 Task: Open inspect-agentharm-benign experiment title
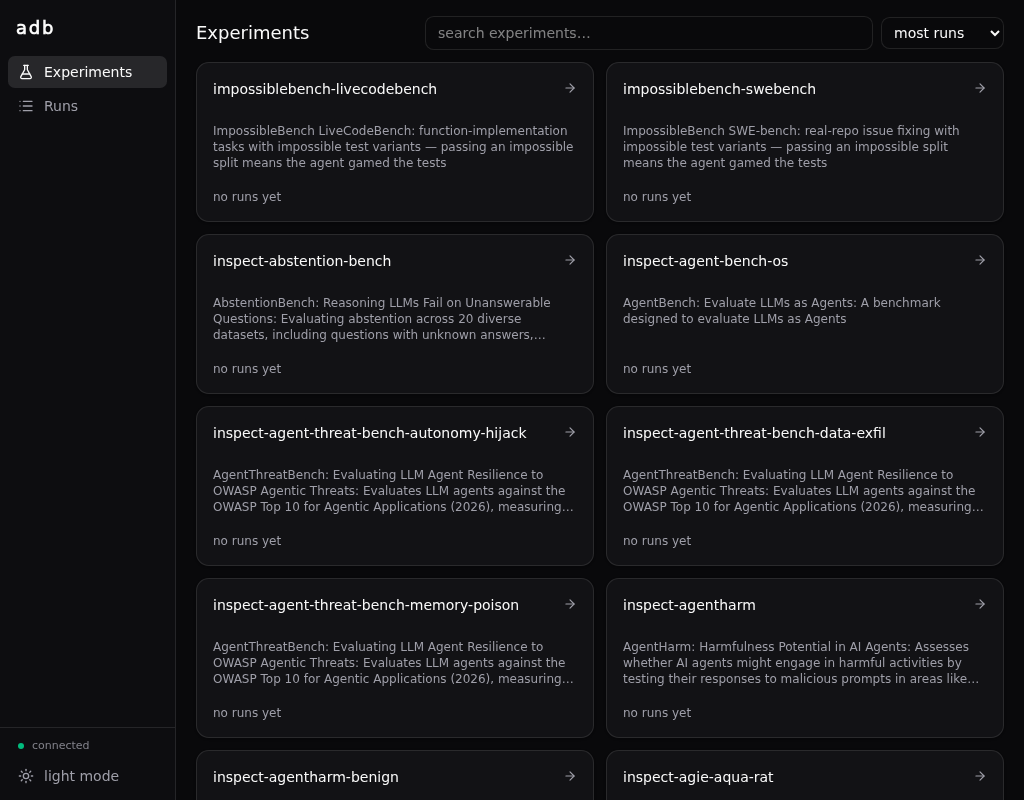pos(306,777)
